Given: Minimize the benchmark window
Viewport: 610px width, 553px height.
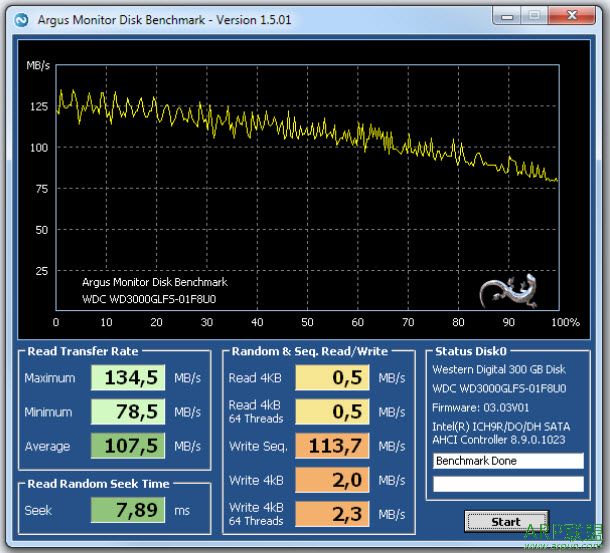Looking at the screenshot, I should coord(506,17).
